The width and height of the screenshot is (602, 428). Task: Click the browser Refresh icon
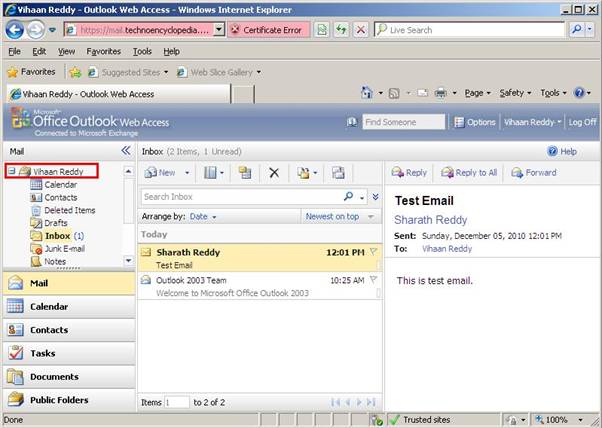point(341,30)
